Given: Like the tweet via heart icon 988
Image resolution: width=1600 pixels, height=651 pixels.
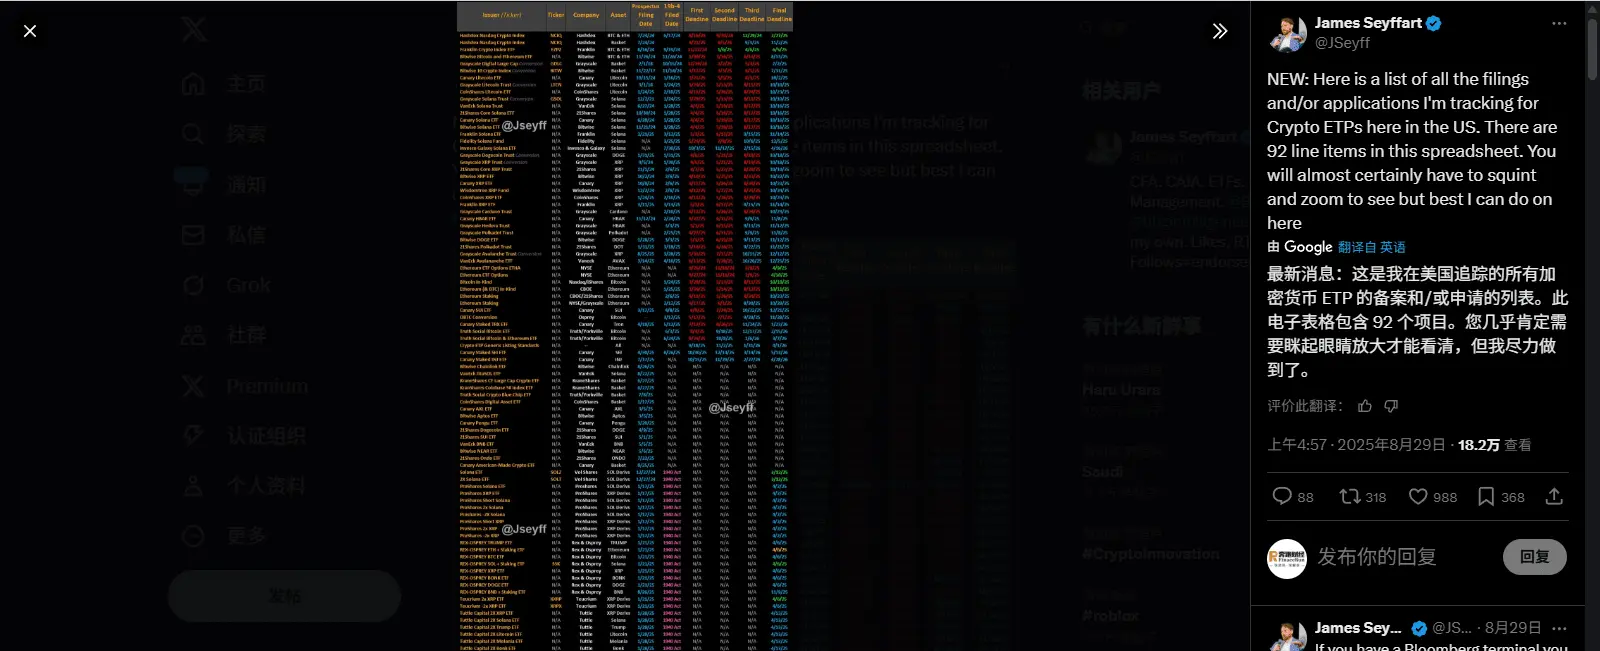Looking at the screenshot, I should point(1432,496).
